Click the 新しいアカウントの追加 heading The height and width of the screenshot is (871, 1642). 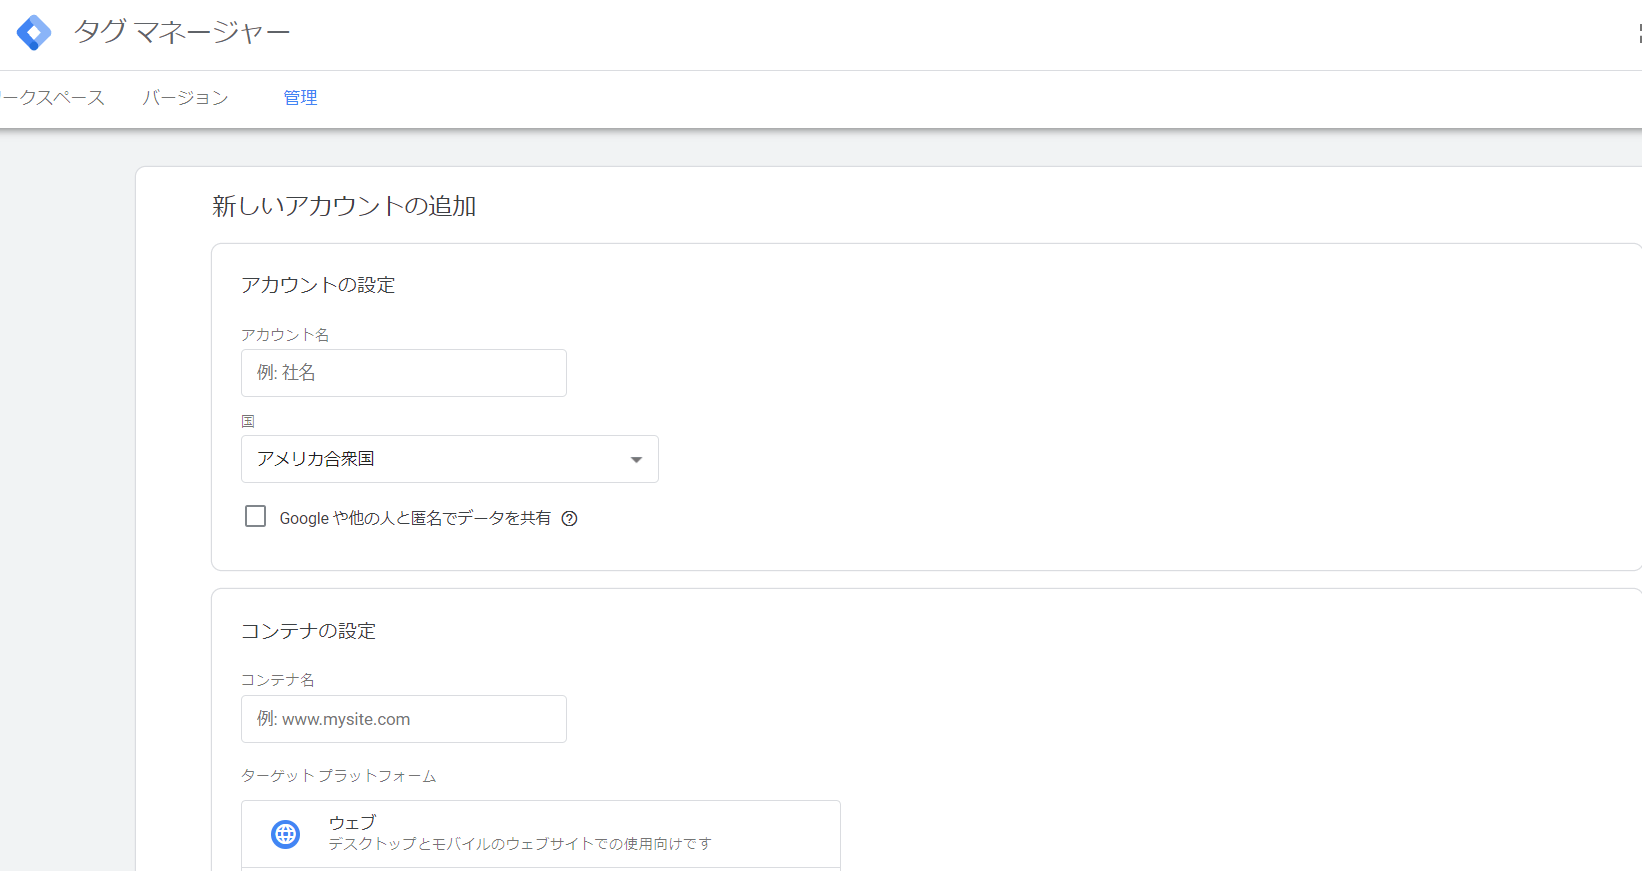coord(344,206)
